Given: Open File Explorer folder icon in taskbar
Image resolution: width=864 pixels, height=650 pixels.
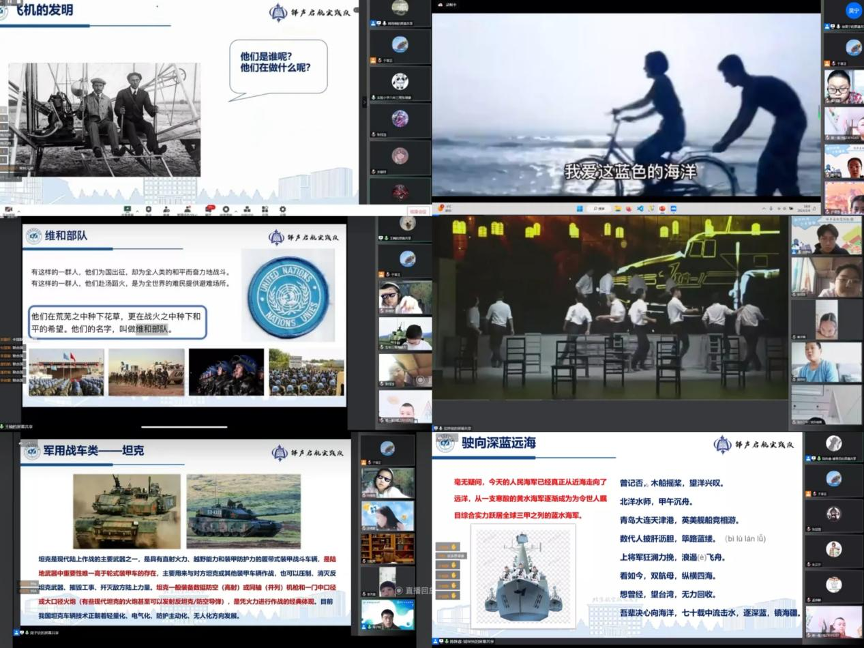Looking at the screenshot, I should point(617,209).
